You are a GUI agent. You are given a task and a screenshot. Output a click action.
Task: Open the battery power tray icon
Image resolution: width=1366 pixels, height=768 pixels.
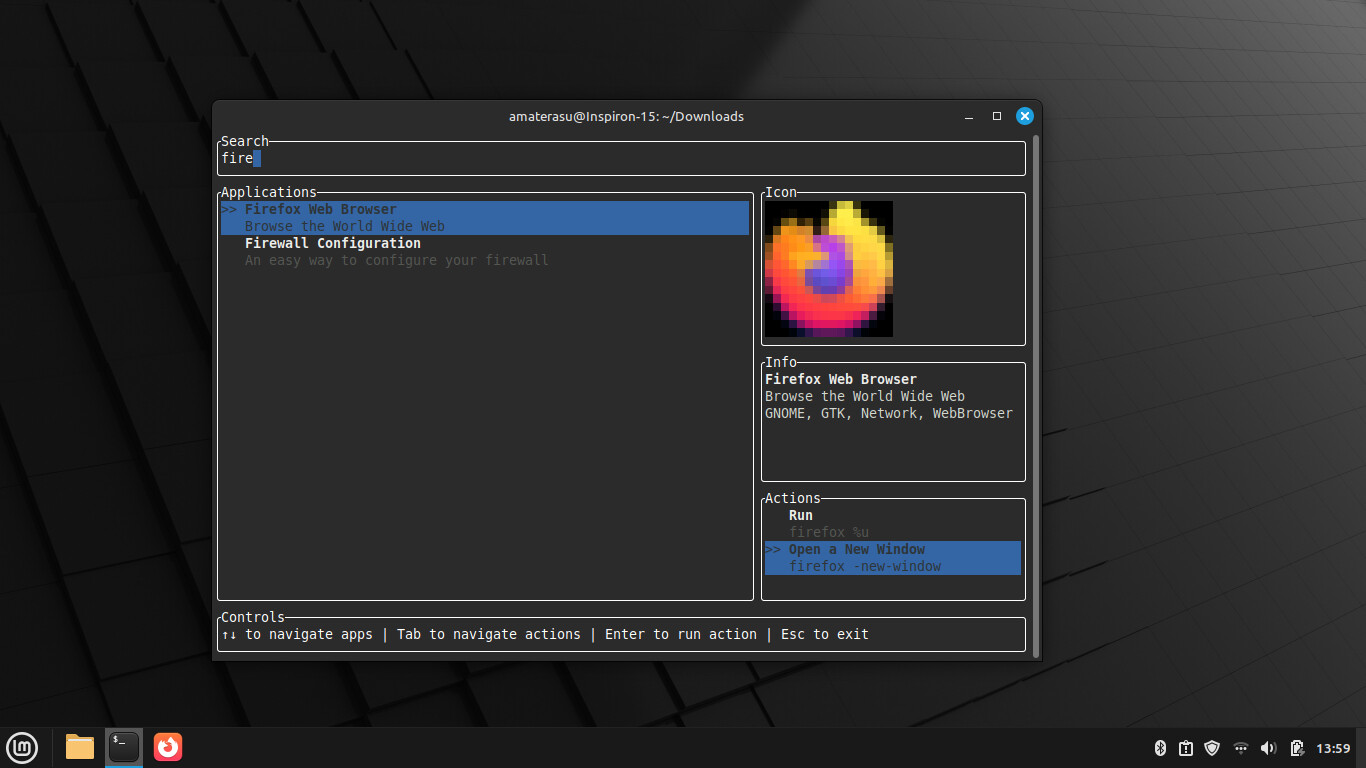[1297, 748]
